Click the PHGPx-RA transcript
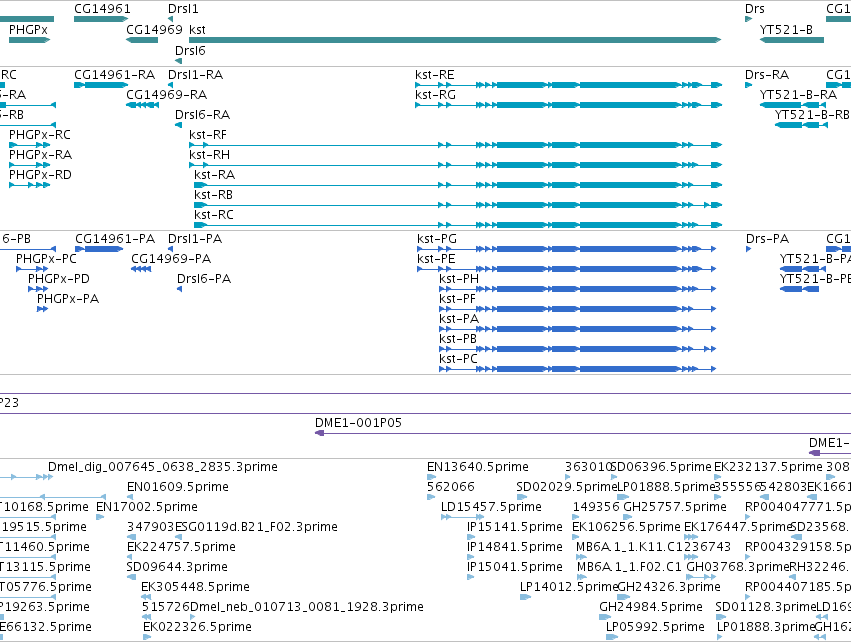Image resolution: width=851 pixels, height=642 pixels. click(29, 165)
